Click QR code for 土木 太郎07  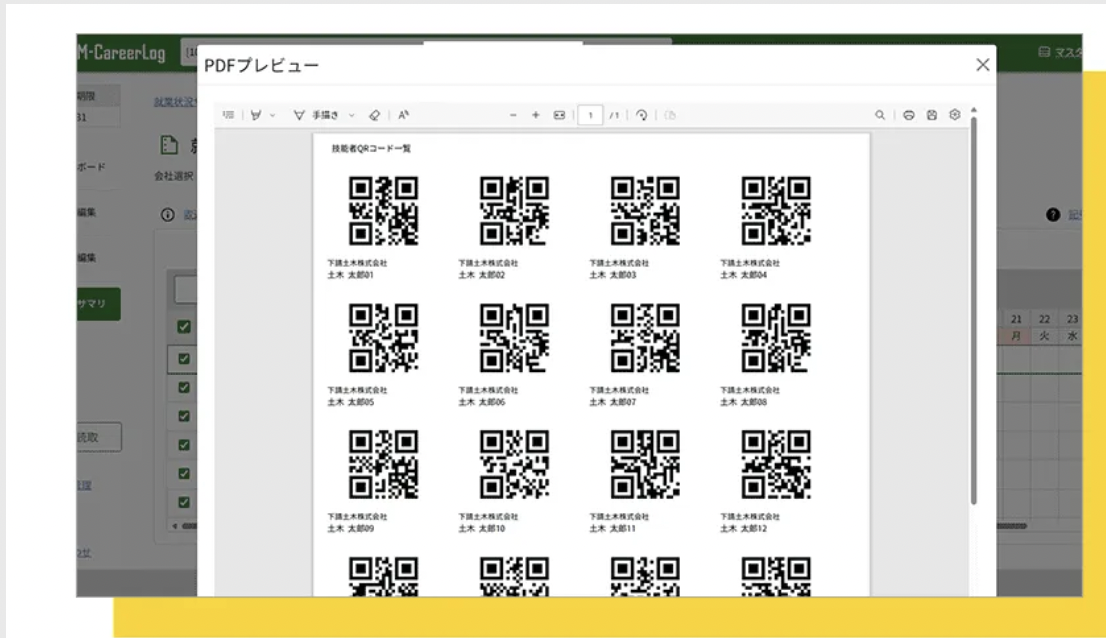point(645,338)
